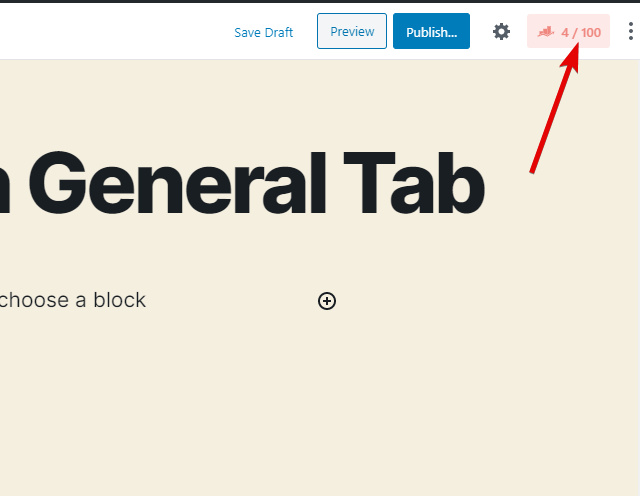The width and height of the screenshot is (640, 496).
Task: Click the add block plus icon
Action: [327, 300]
